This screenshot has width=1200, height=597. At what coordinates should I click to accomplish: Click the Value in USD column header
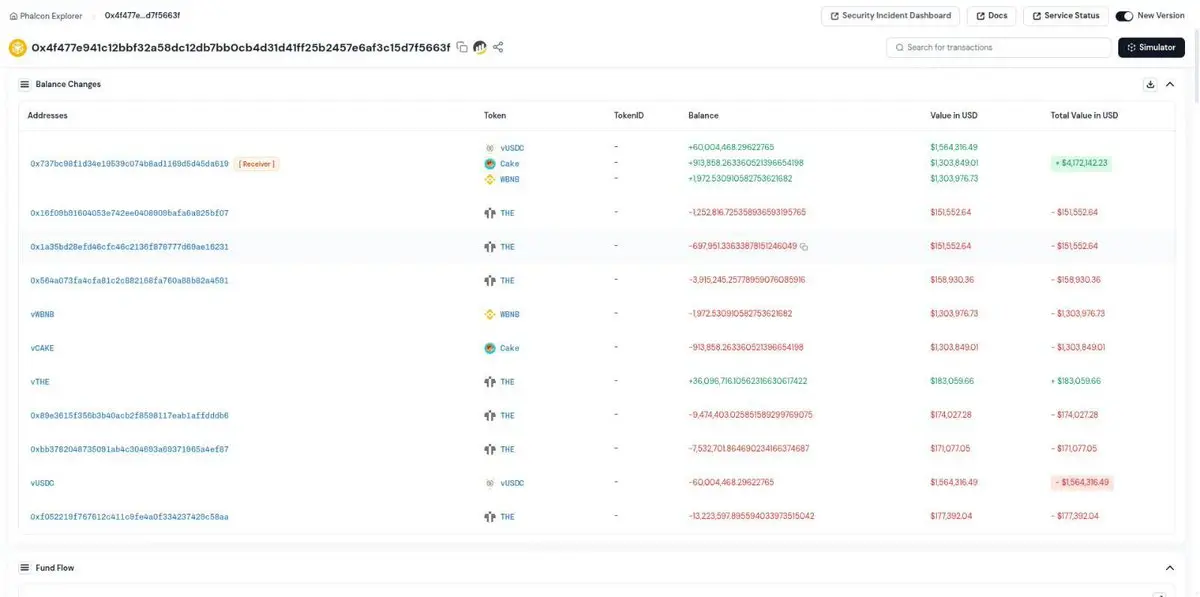pyautogui.click(x=953, y=116)
